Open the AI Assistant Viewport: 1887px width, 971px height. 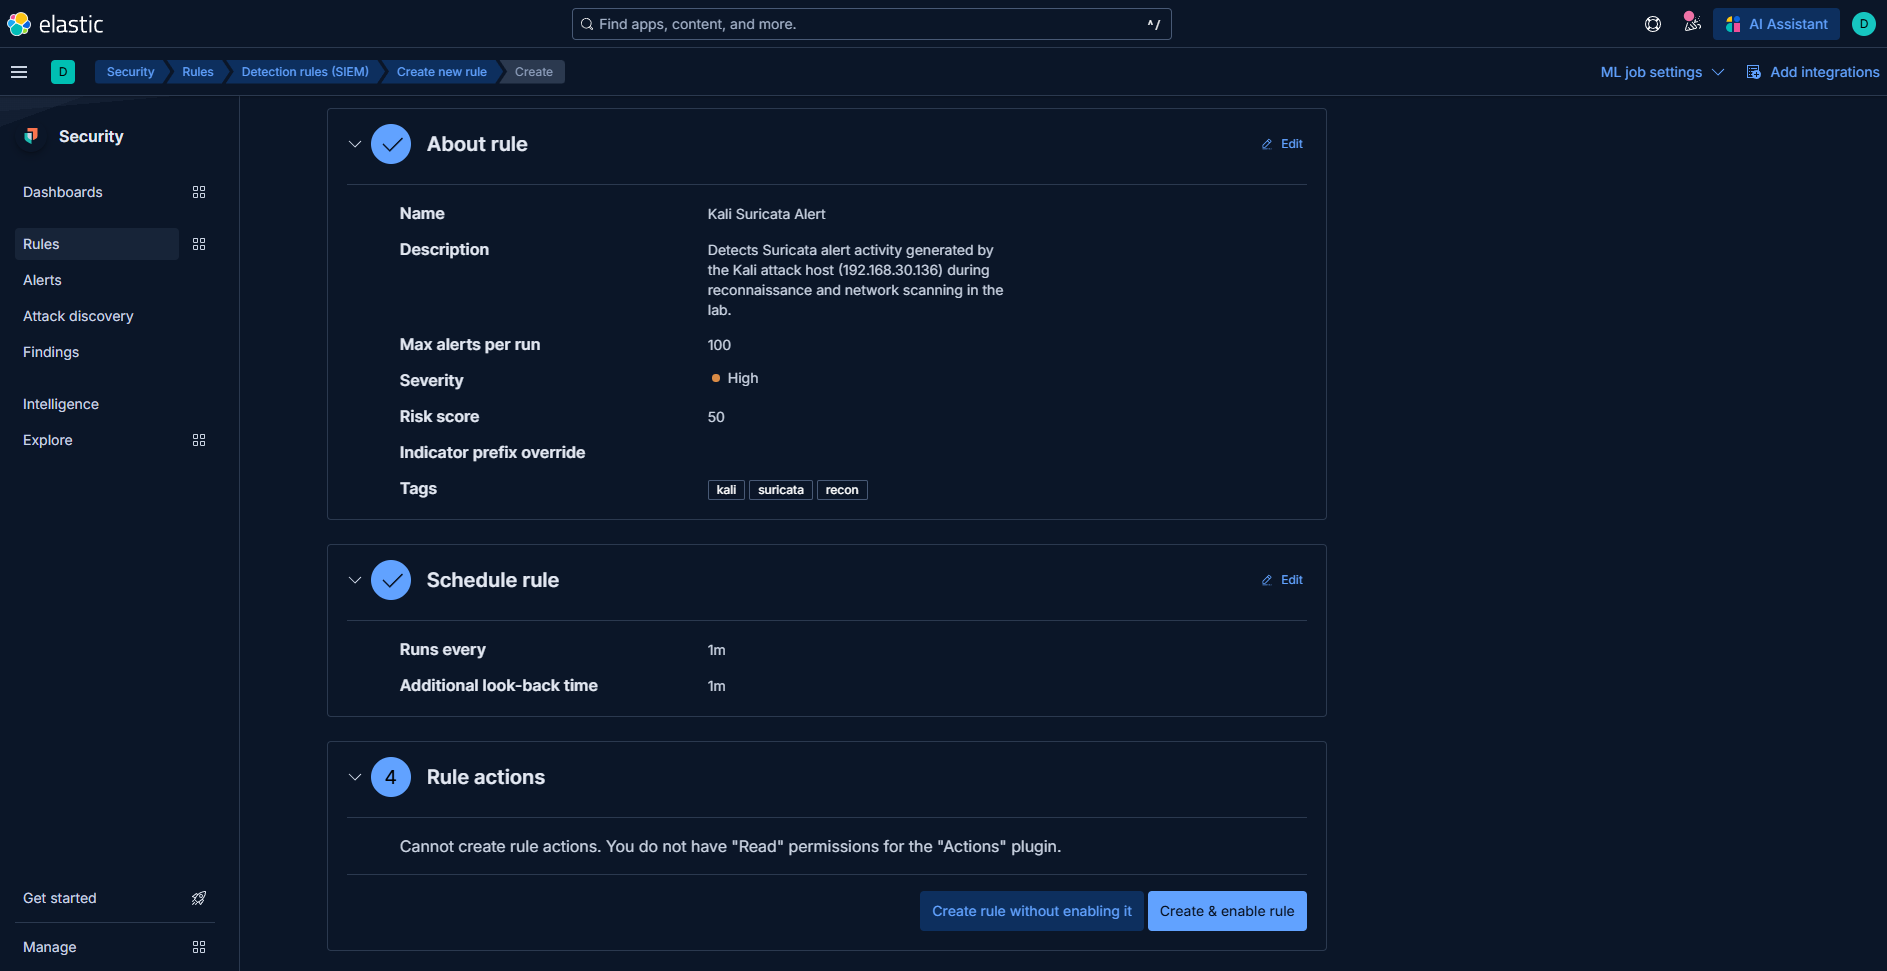(x=1776, y=24)
